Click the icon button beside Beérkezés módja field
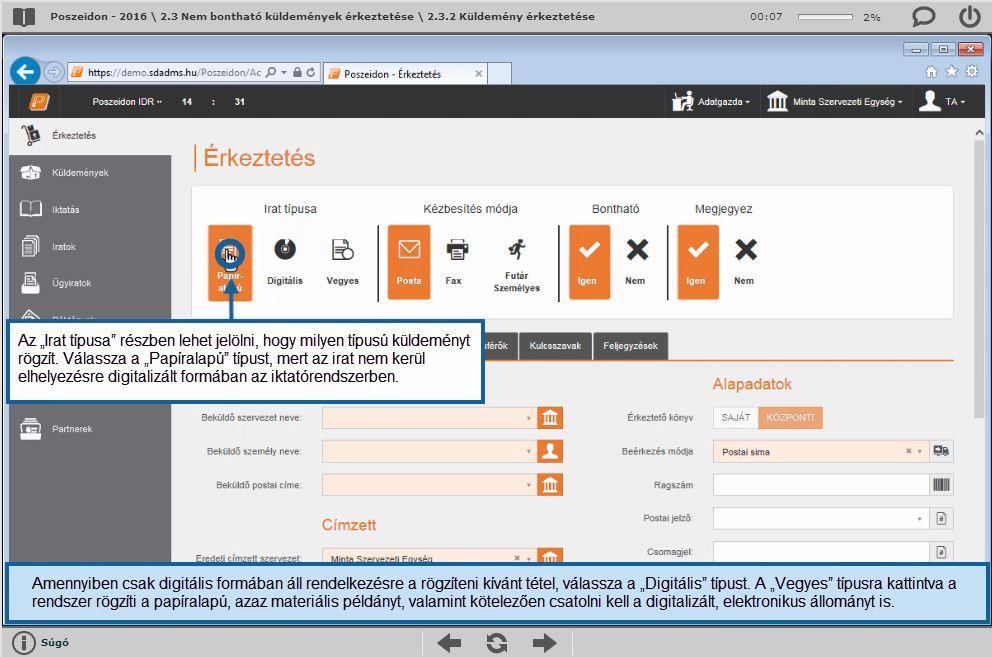Image resolution: width=992 pixels, height=657 pixels. (x=941, y=451)
